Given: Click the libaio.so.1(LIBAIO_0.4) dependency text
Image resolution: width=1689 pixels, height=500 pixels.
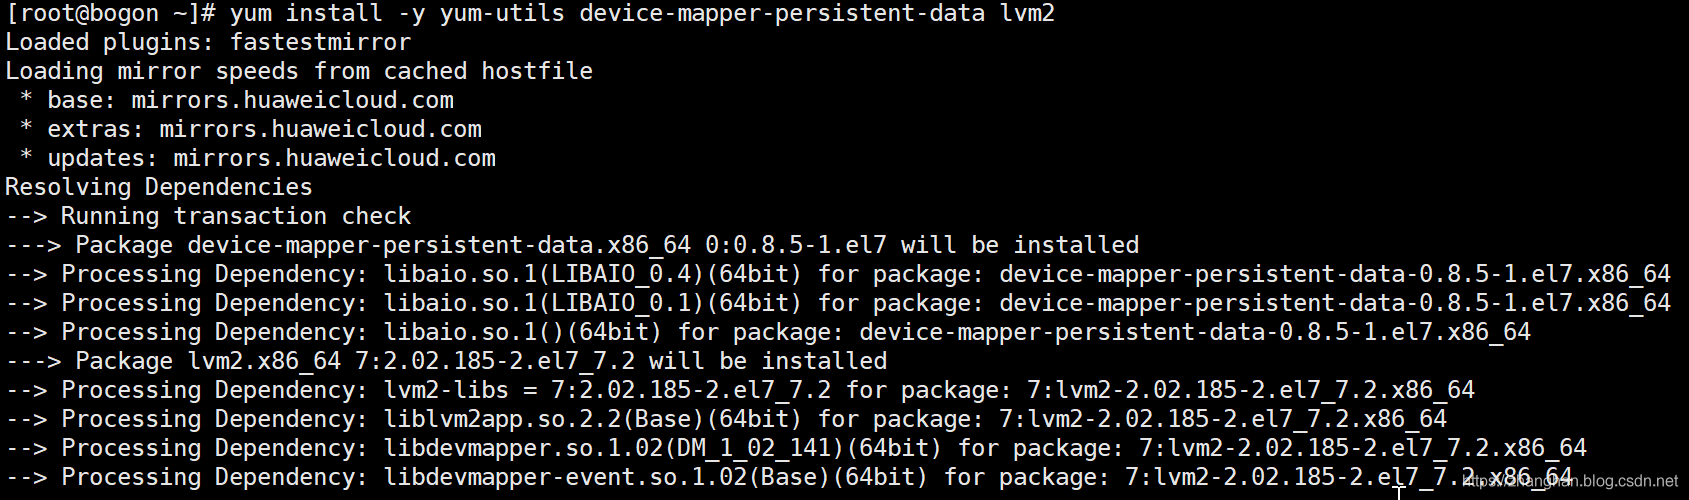Looking at the screenshot, I should pos(592,275).
